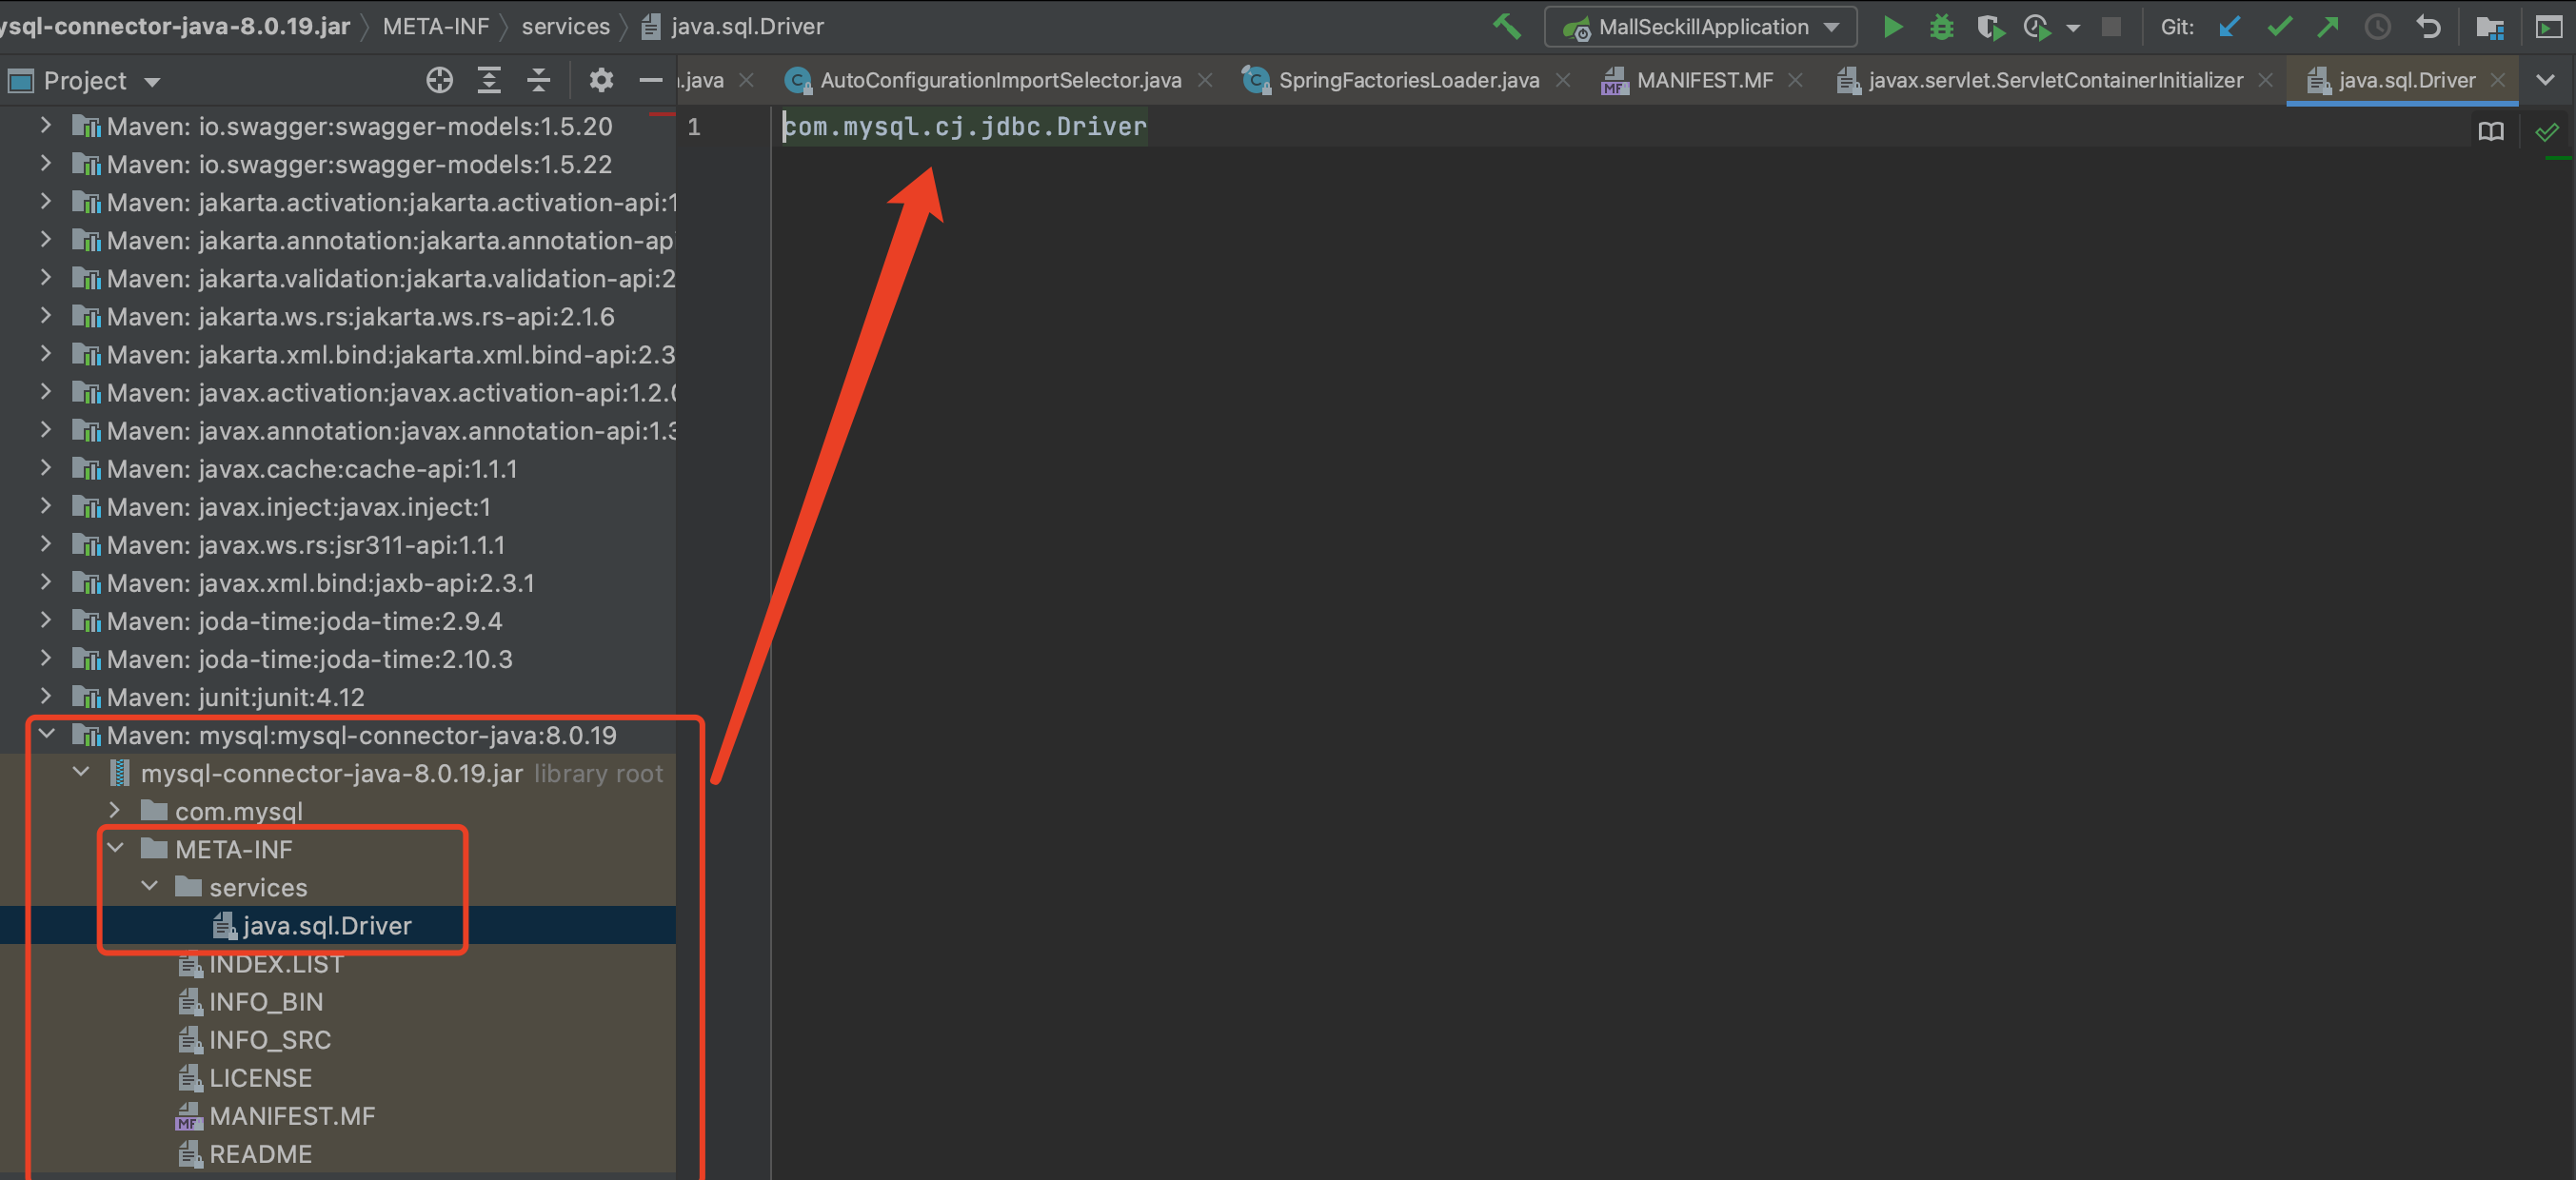Image resolution: width=2576 pixels, height=1180 pixels.
Task: Show Git history clock icon
Action: point(2378,27)
